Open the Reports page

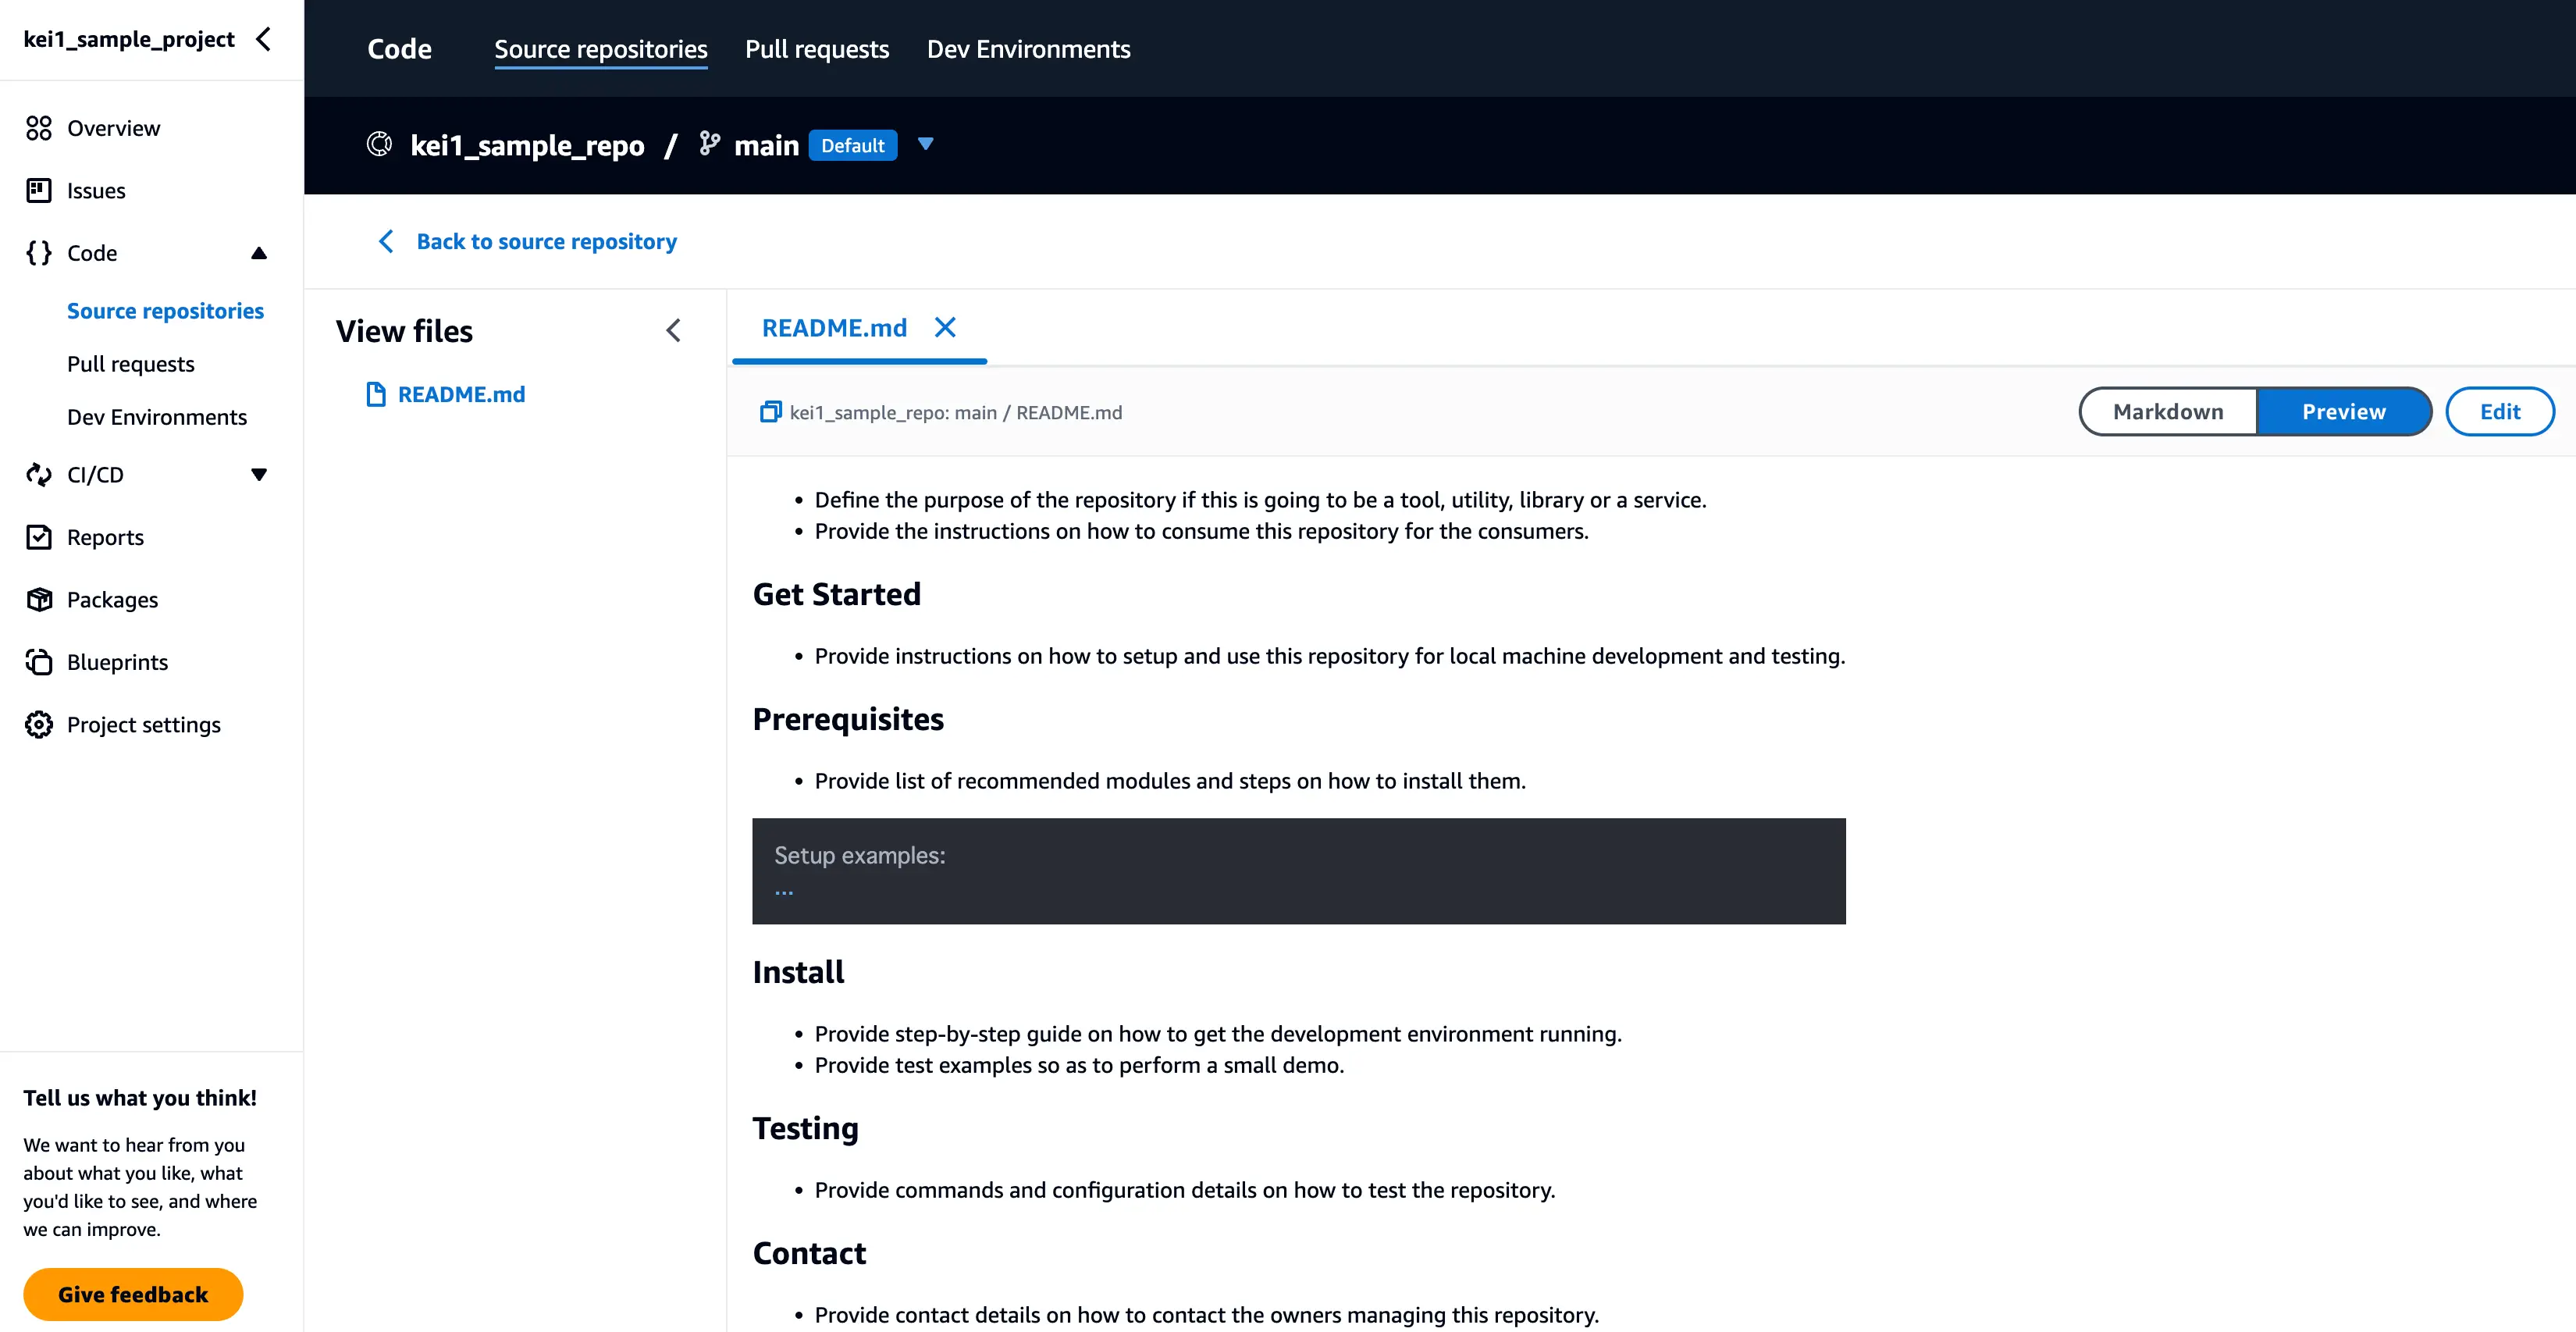105,537
